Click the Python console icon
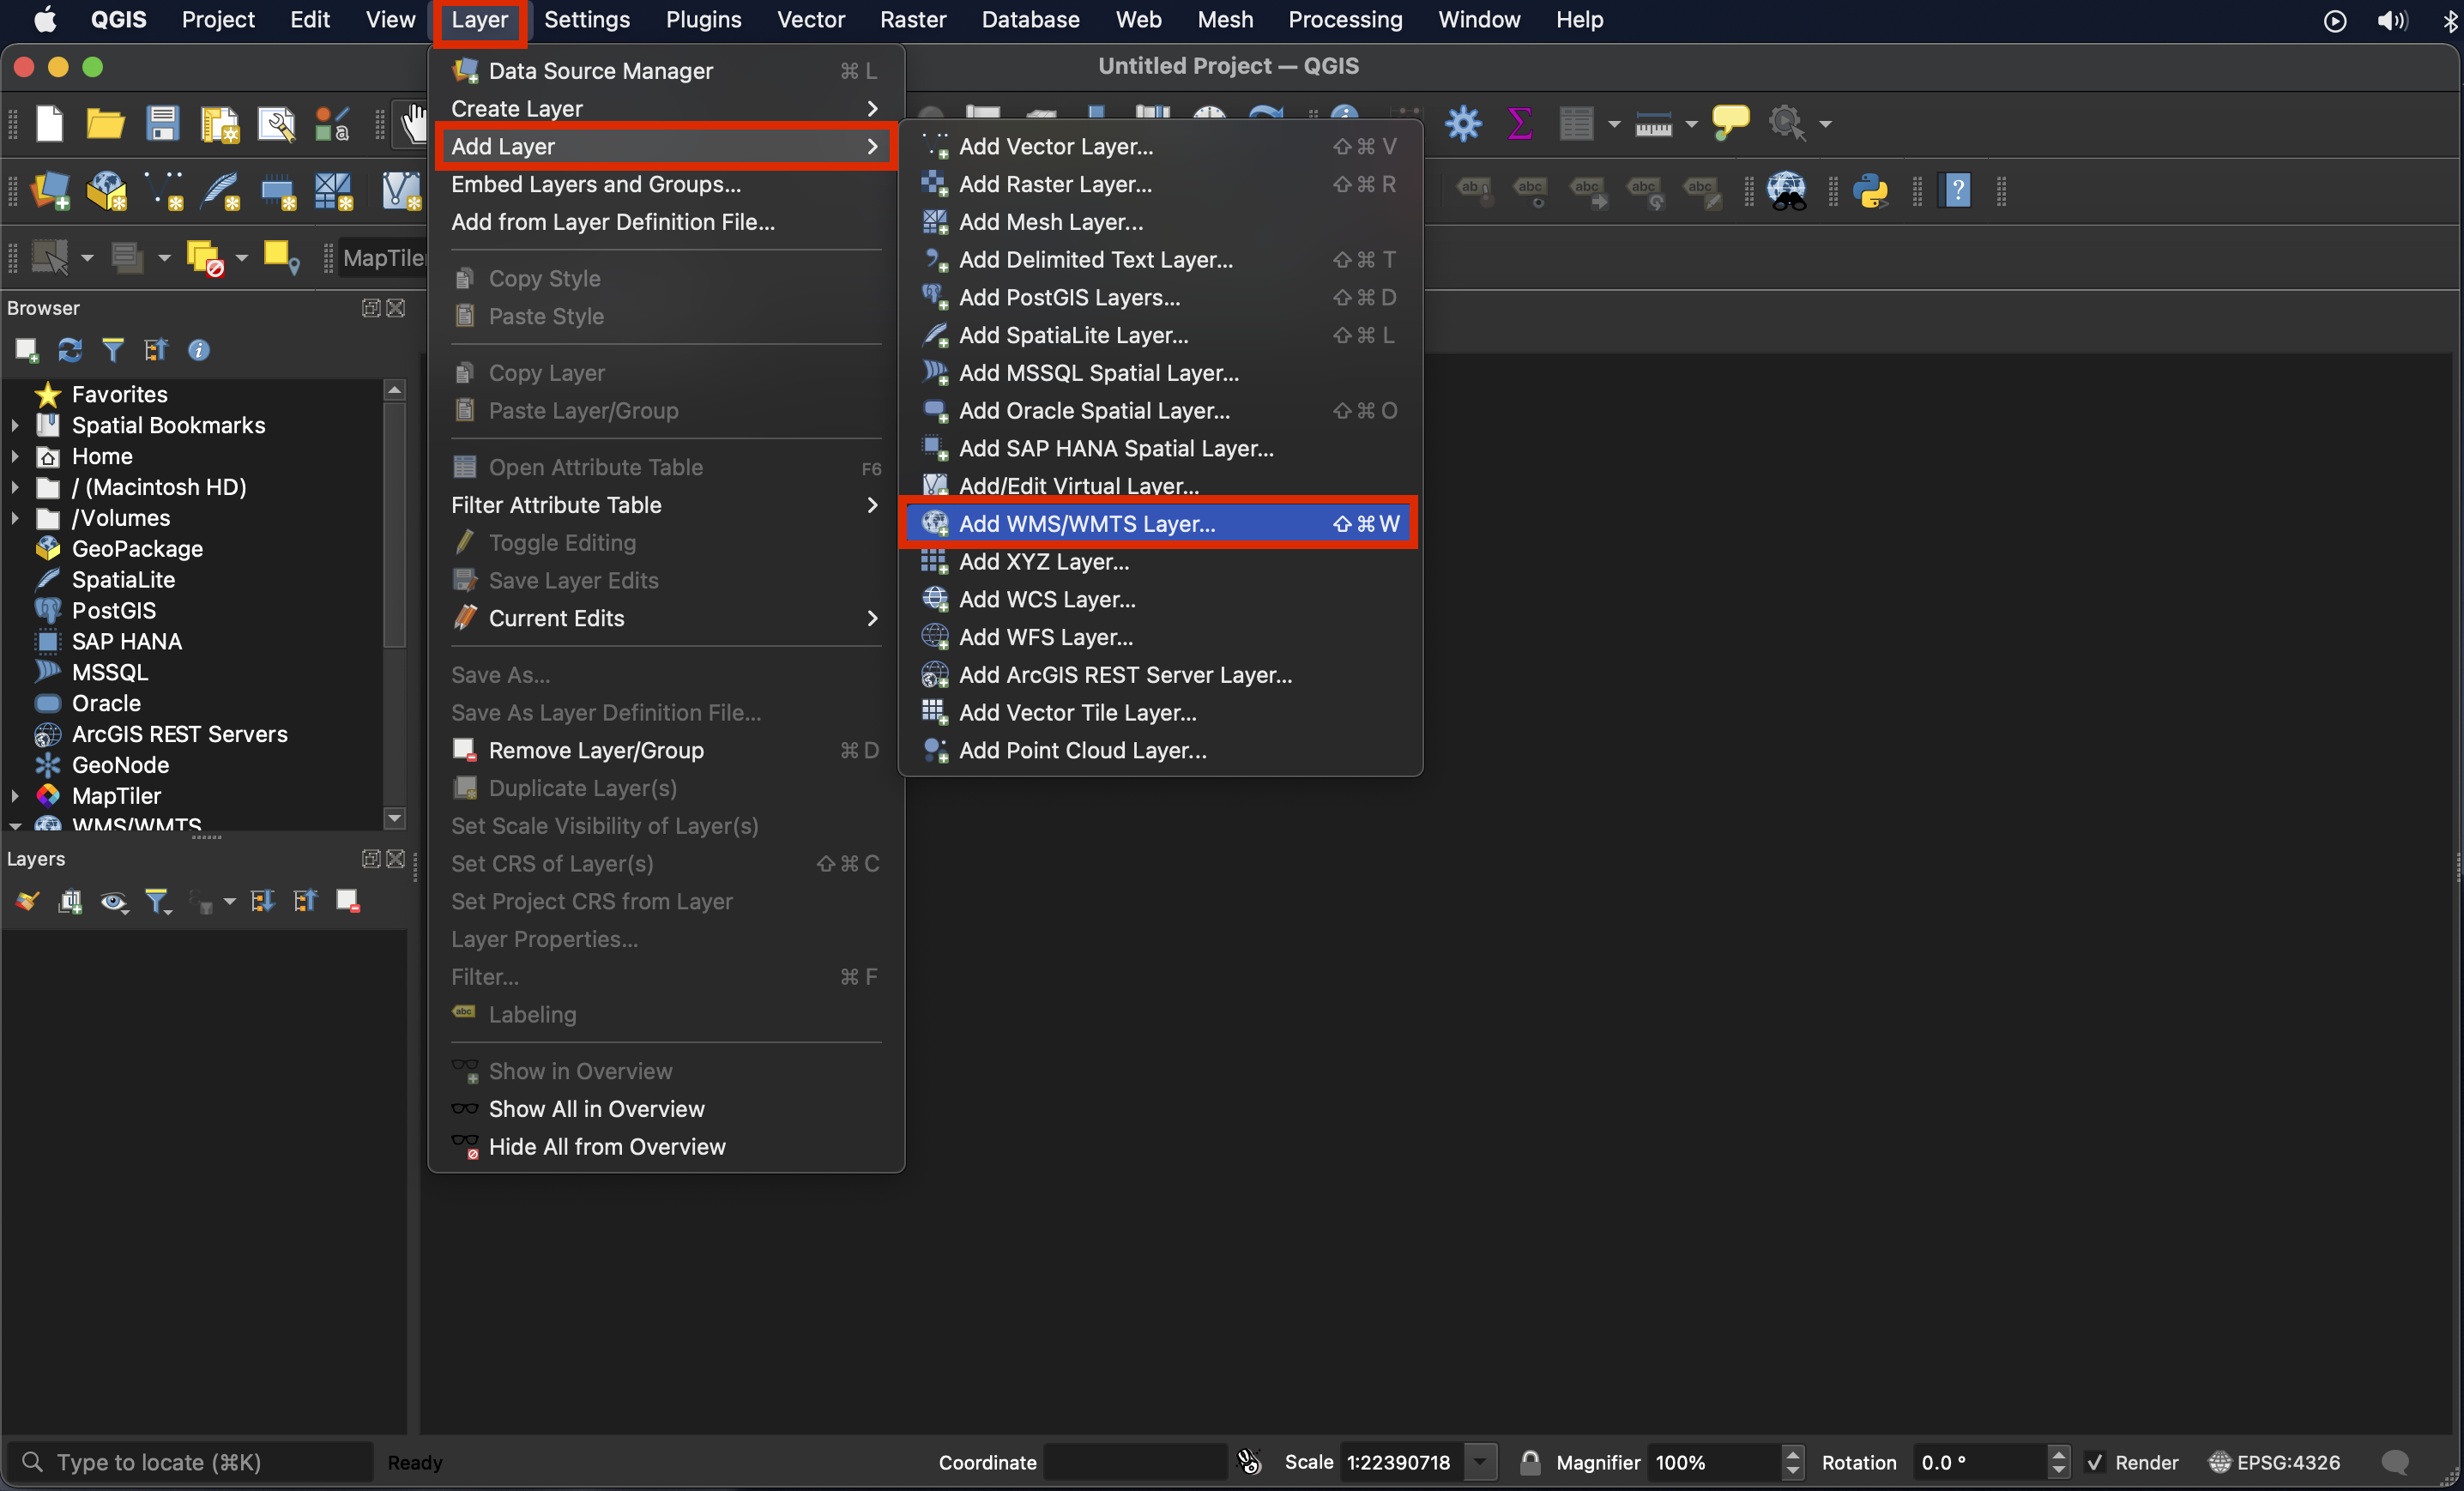 (x=1869, y=189)
